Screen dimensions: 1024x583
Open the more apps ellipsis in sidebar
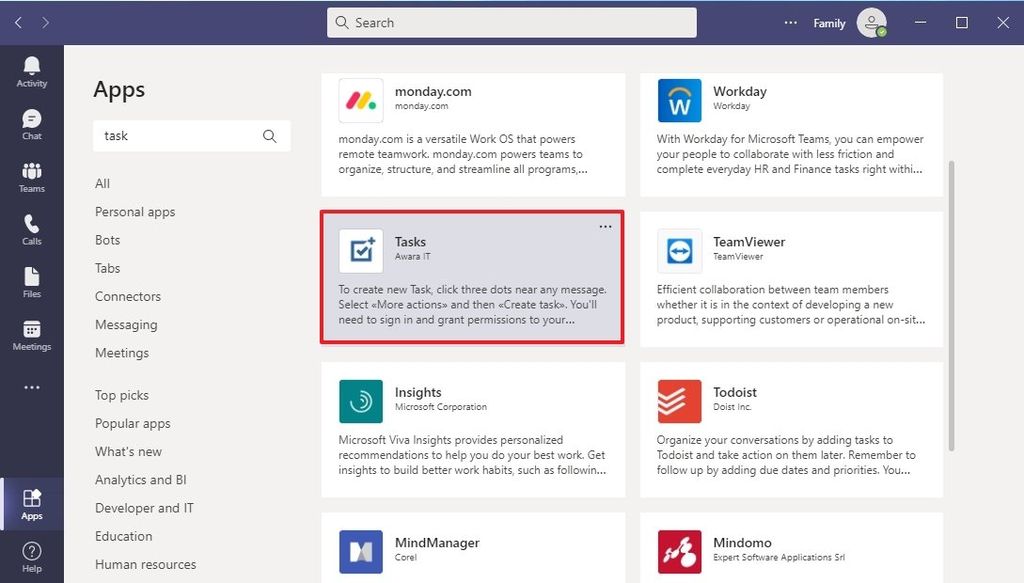click(x=31, y=385)
